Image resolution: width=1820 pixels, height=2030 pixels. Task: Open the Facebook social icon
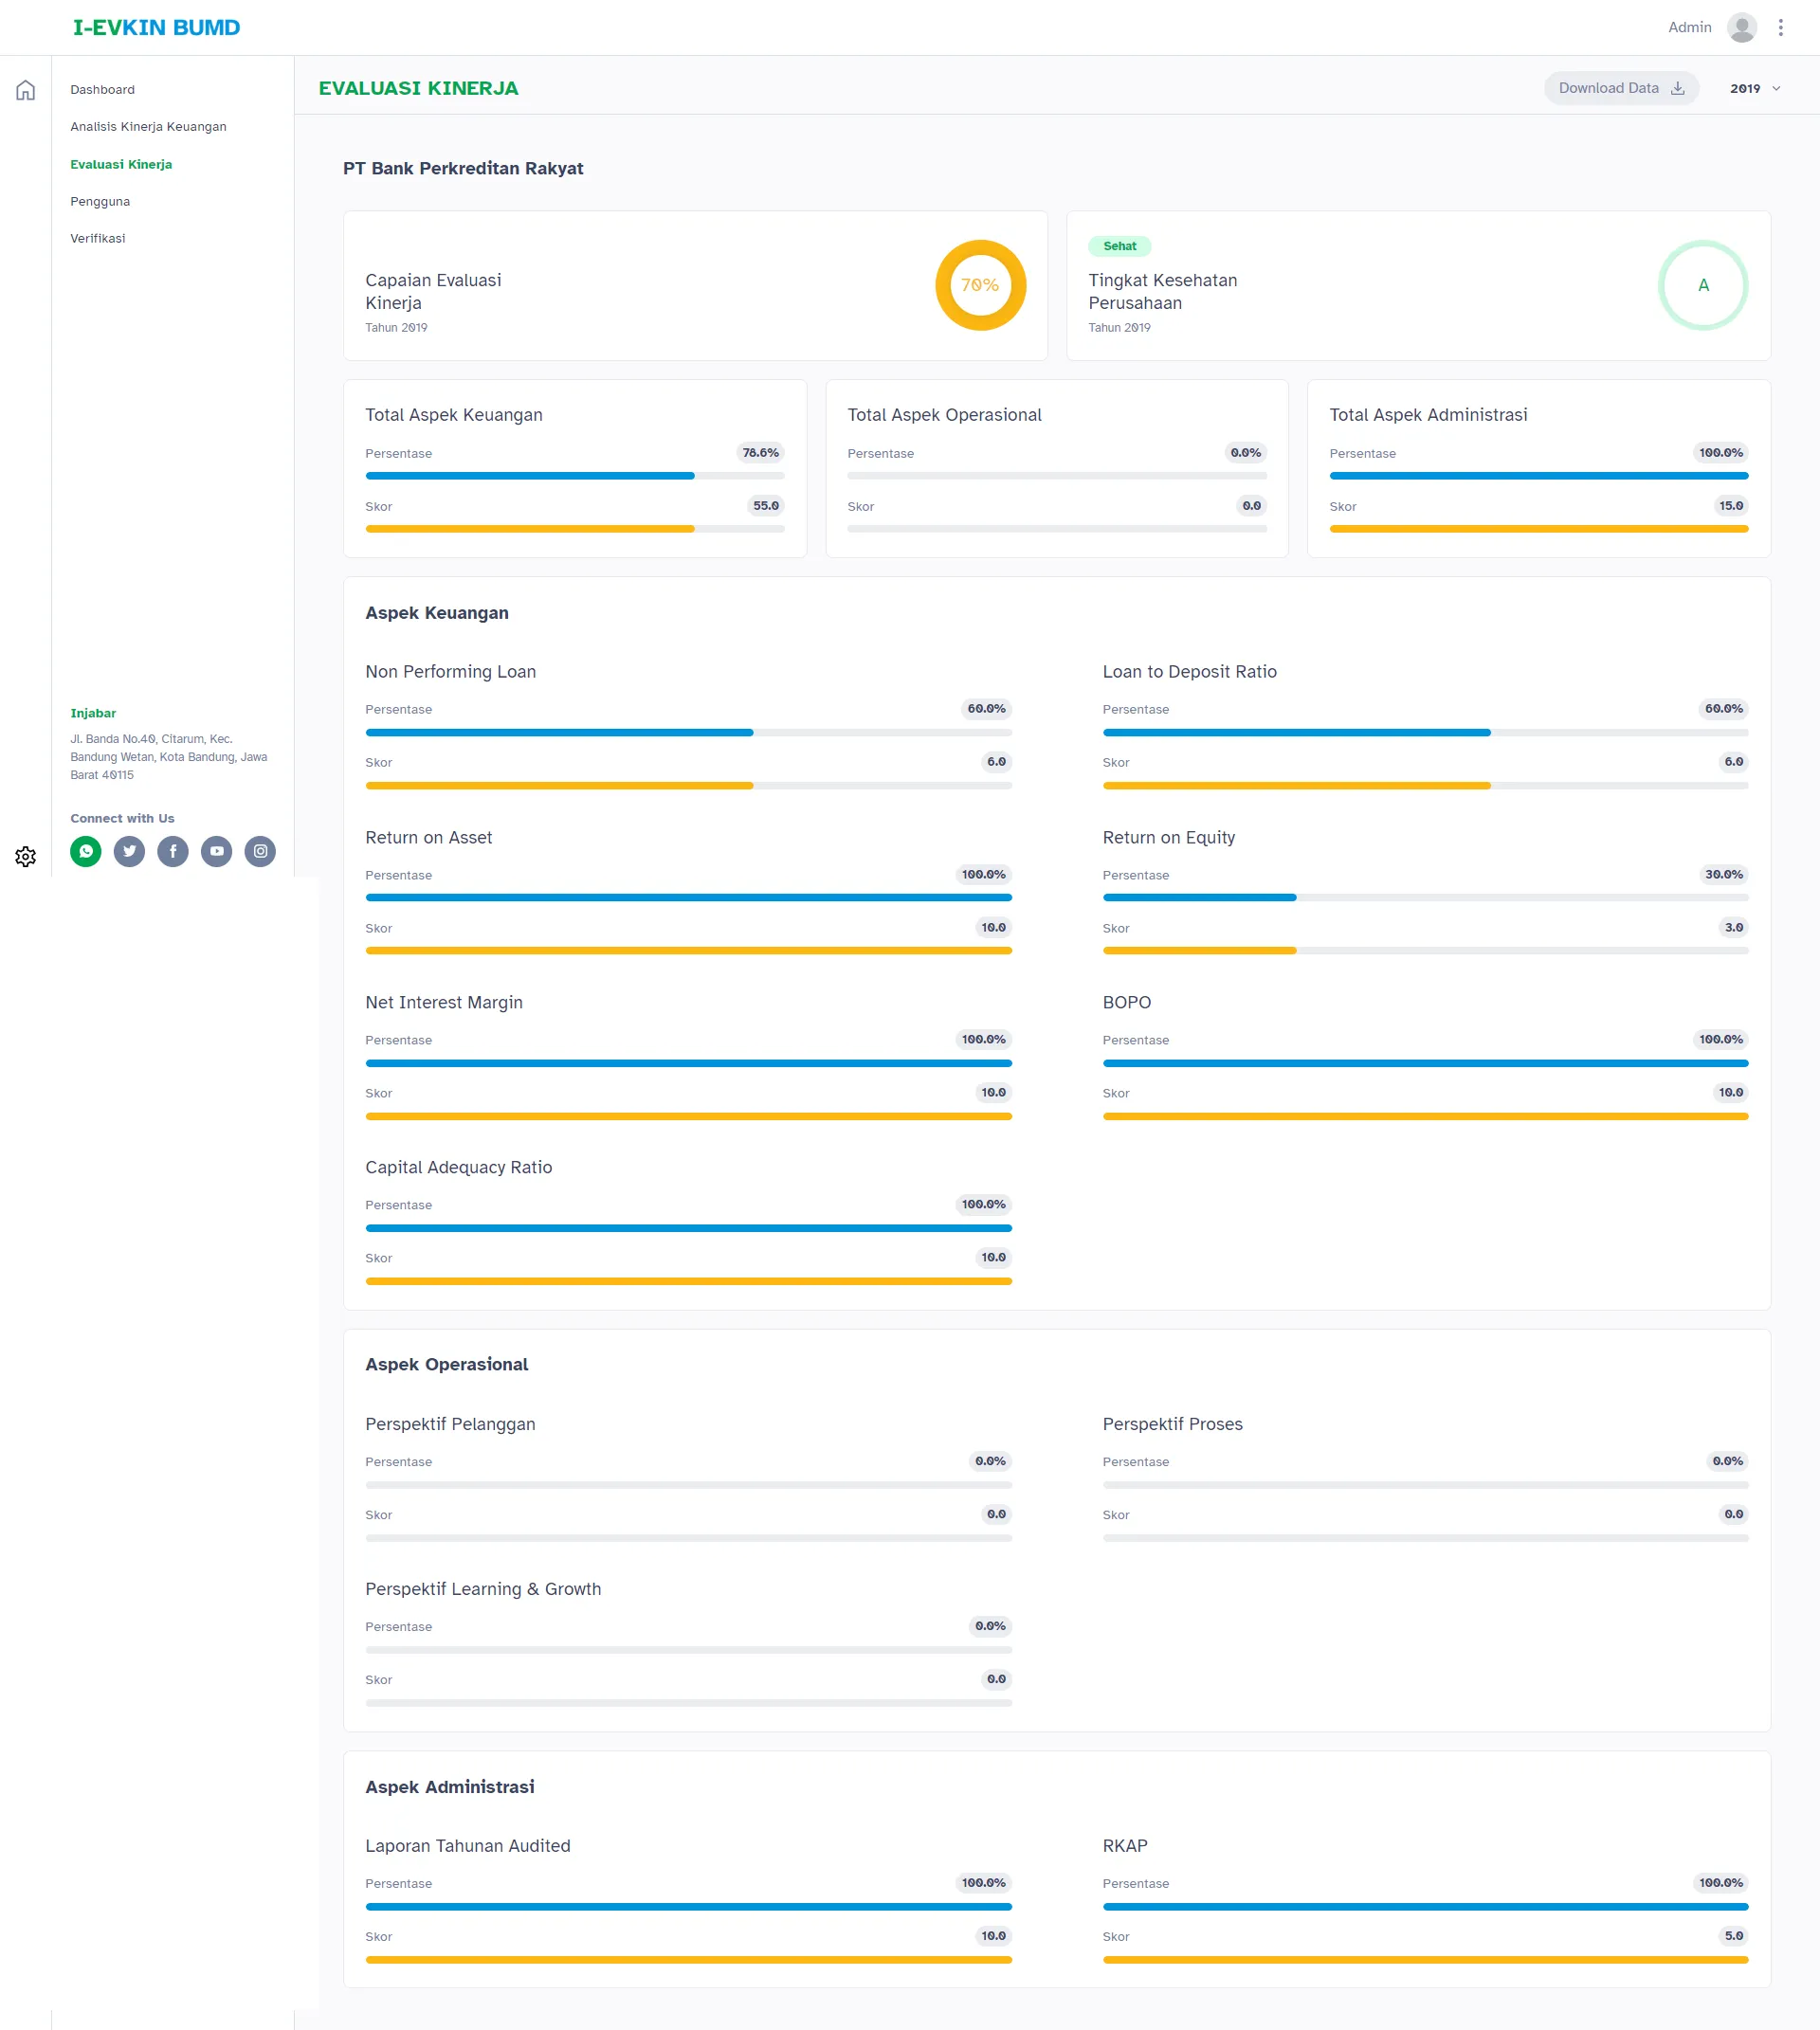[x=173, y=851]
